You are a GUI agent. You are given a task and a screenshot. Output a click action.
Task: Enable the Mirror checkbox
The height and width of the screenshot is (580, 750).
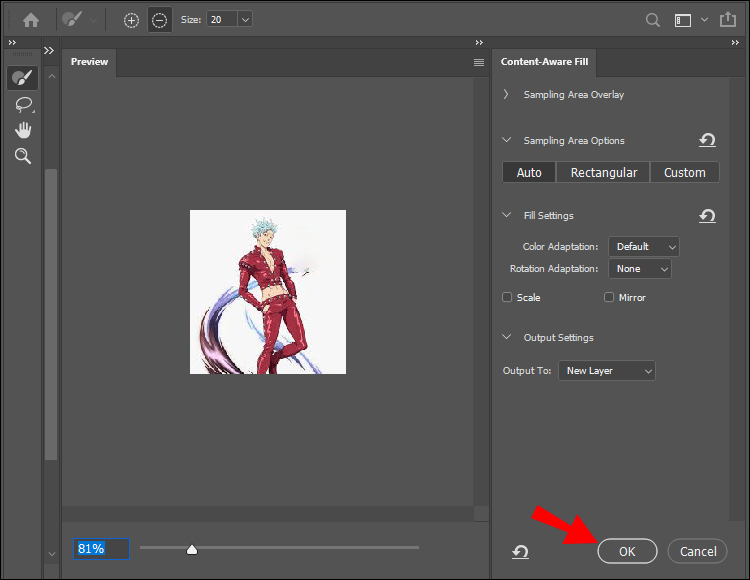pyautogui.click(x=609, y=297)
